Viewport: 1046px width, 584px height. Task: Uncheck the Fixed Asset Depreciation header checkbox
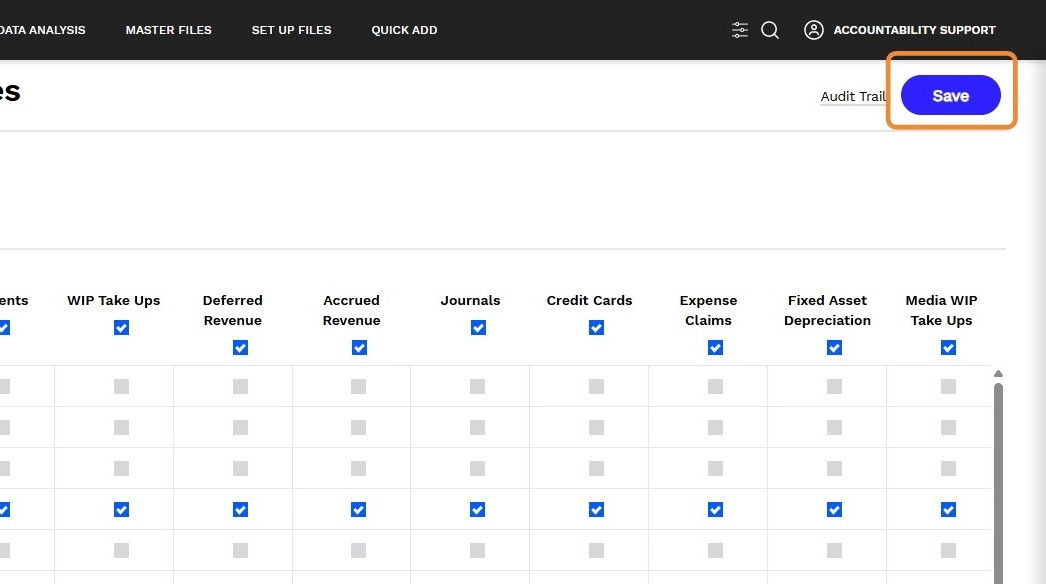click(x=834, y=348)
